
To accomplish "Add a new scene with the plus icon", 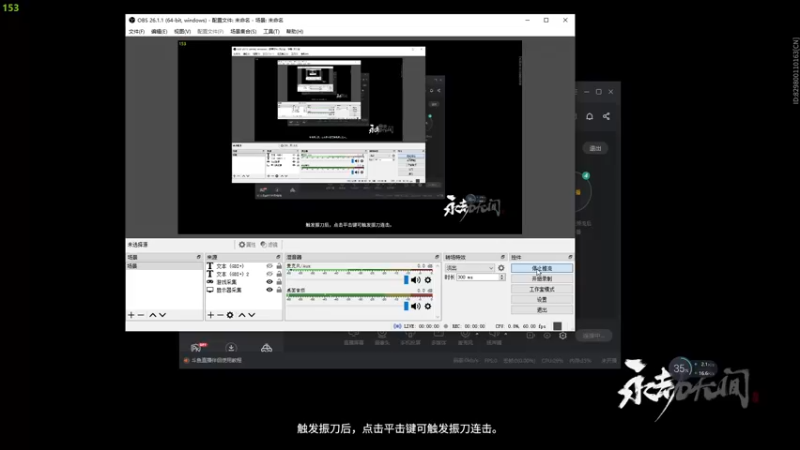I will [131, 315].
